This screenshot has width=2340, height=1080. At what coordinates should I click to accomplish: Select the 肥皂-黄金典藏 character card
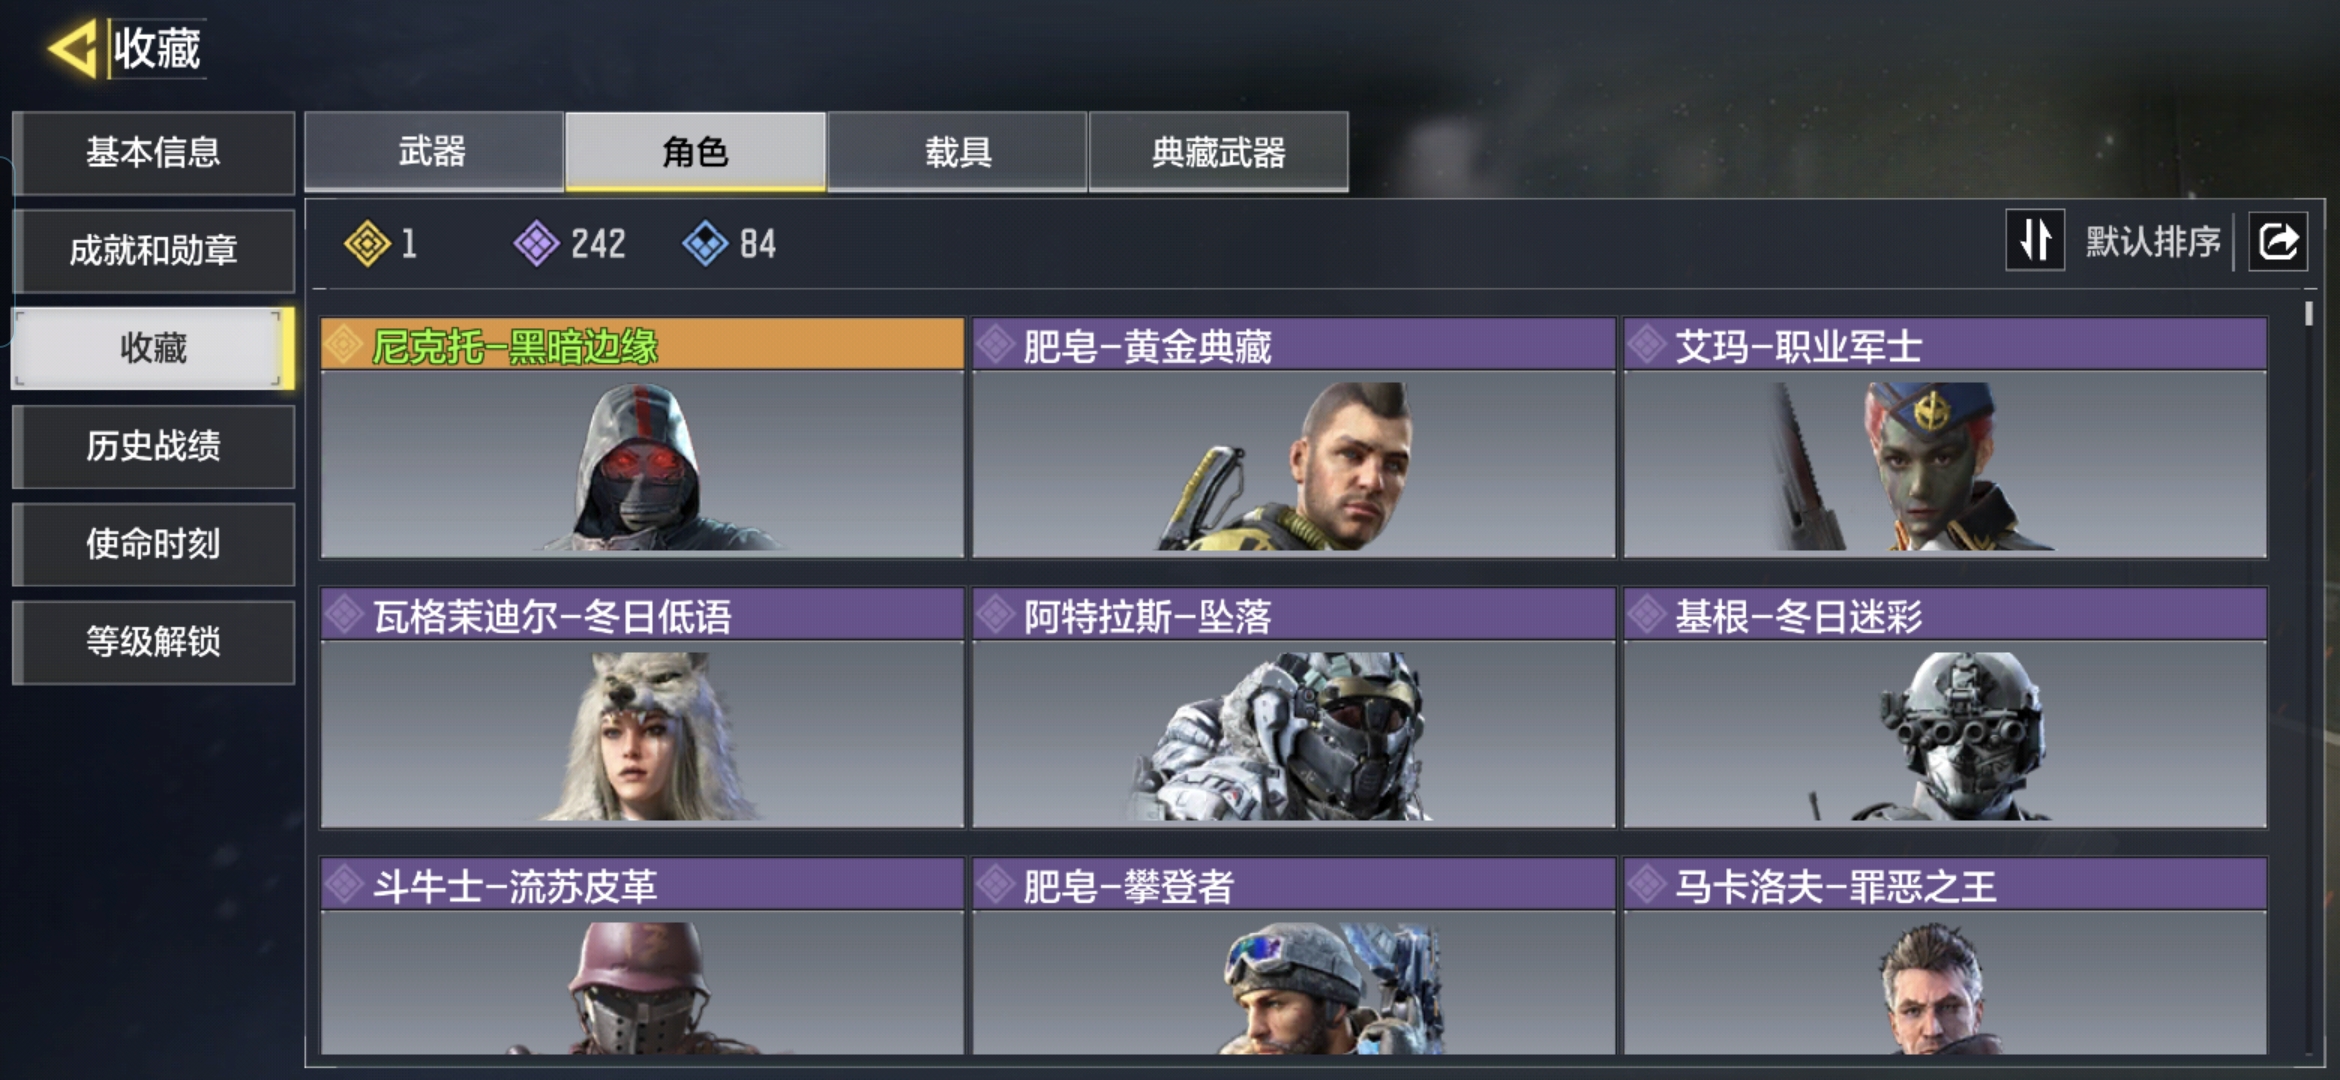(1293, 438)
